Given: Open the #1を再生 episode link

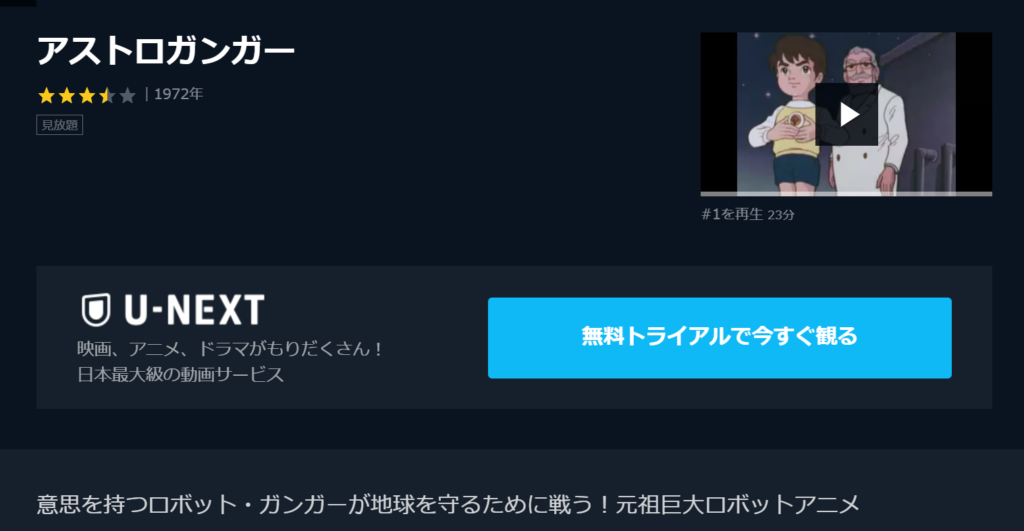Looking at the screenshot, I should (x=732, y=214).
